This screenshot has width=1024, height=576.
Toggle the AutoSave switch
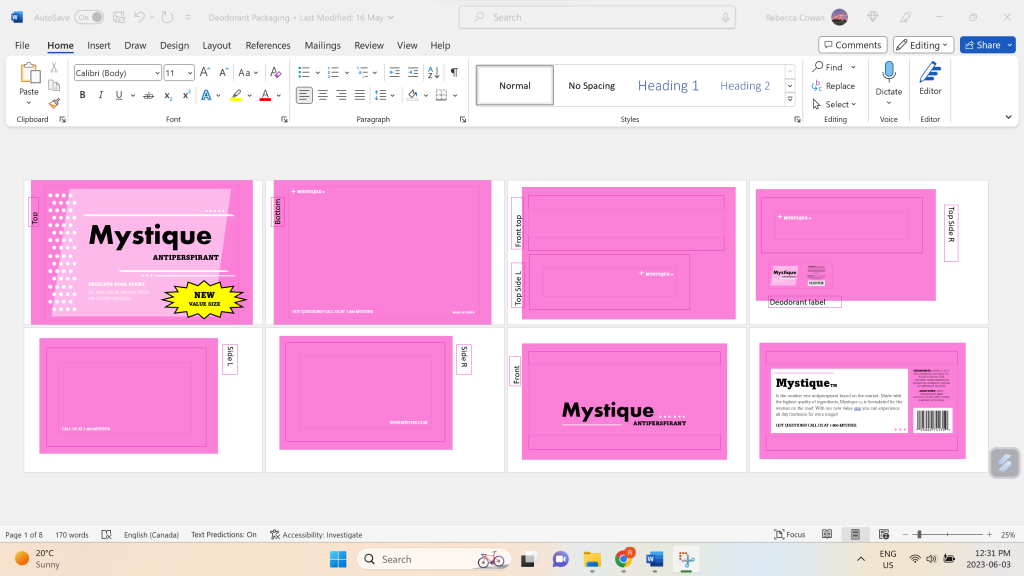(88, 17)
